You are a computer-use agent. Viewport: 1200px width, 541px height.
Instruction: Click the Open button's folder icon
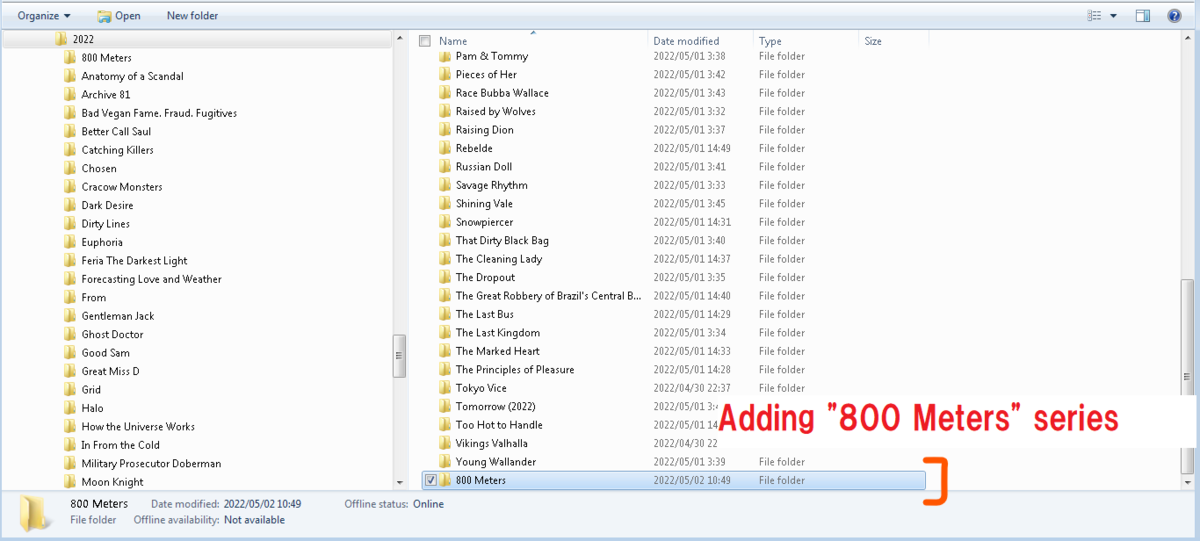pos(104,16)
